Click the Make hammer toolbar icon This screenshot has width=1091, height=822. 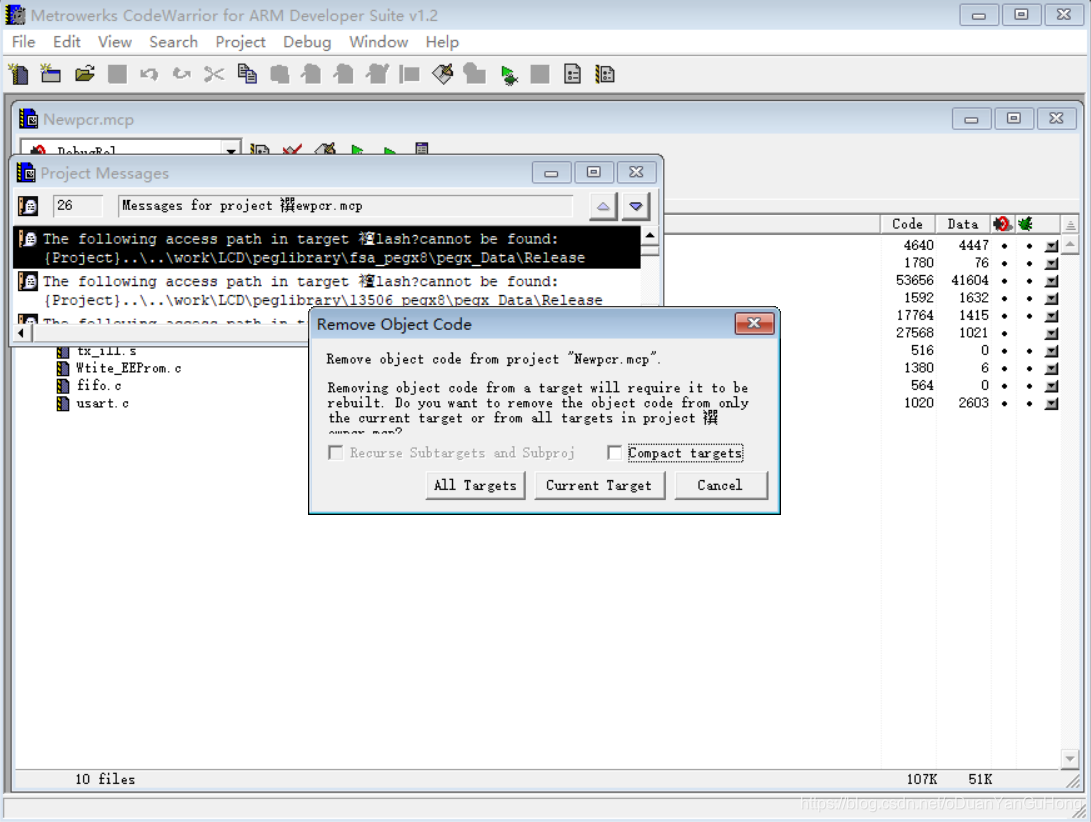pos(443,74)
